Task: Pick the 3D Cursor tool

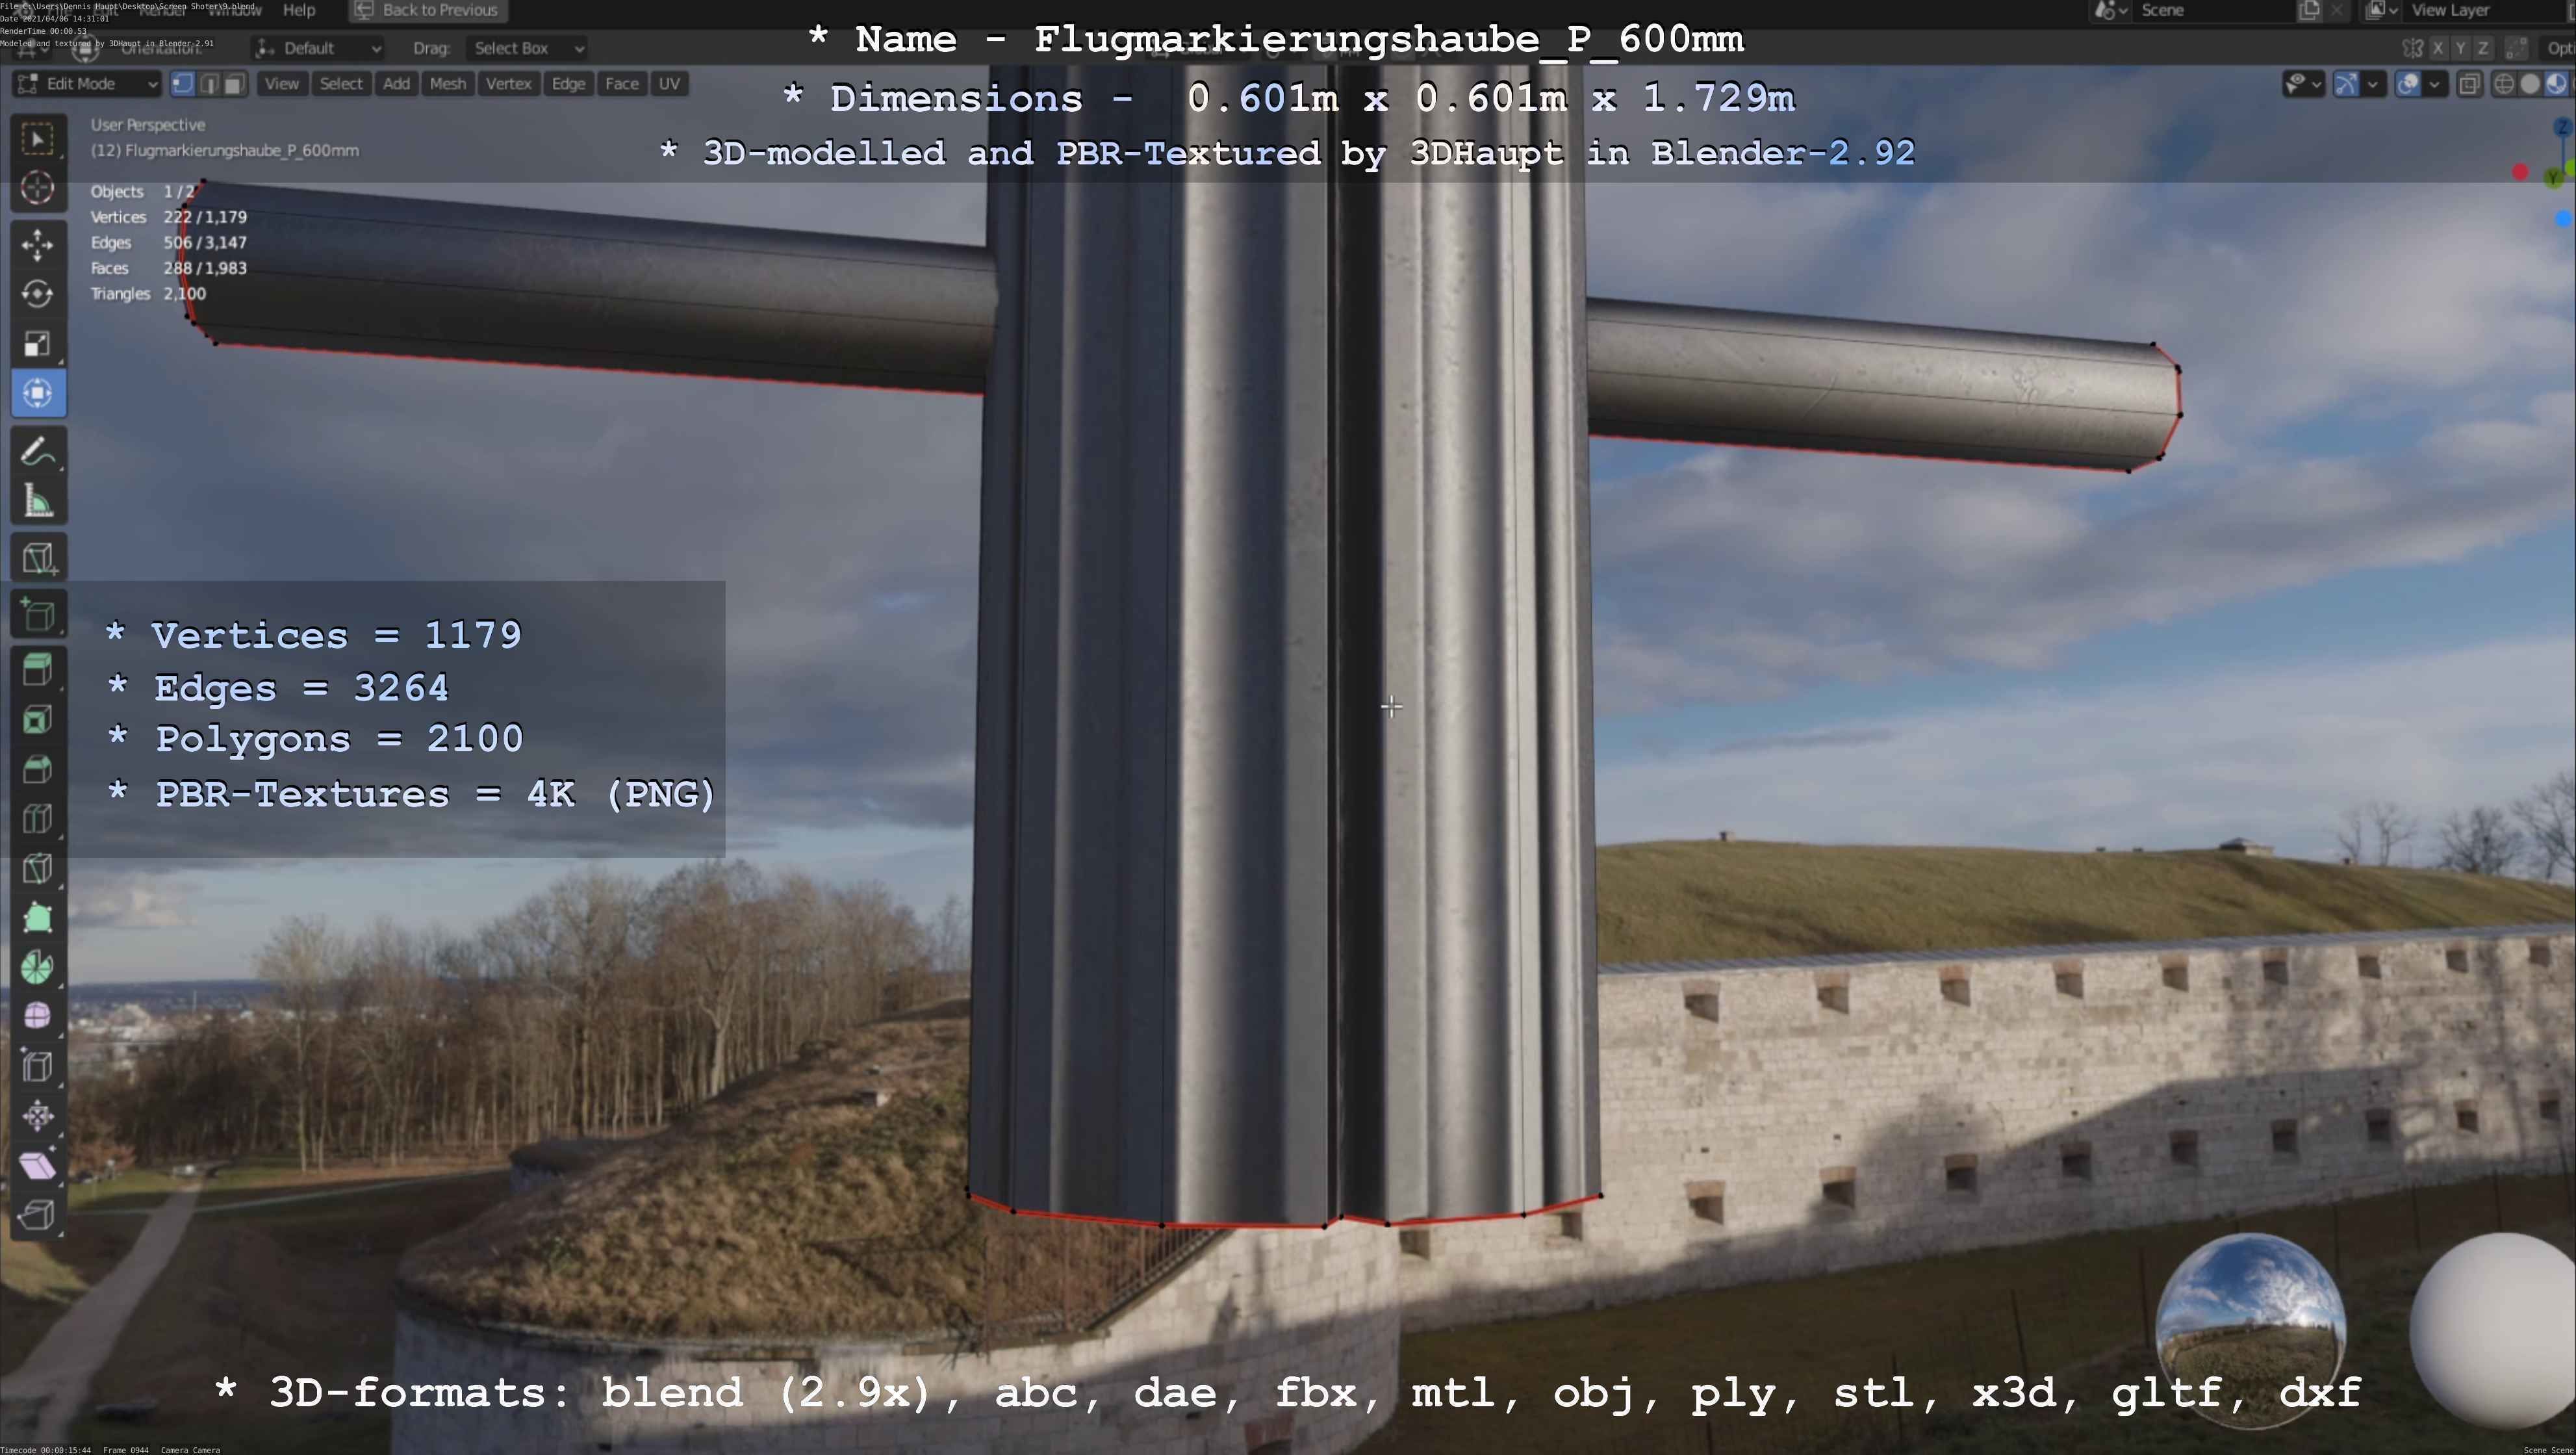Action: point(38,188)
